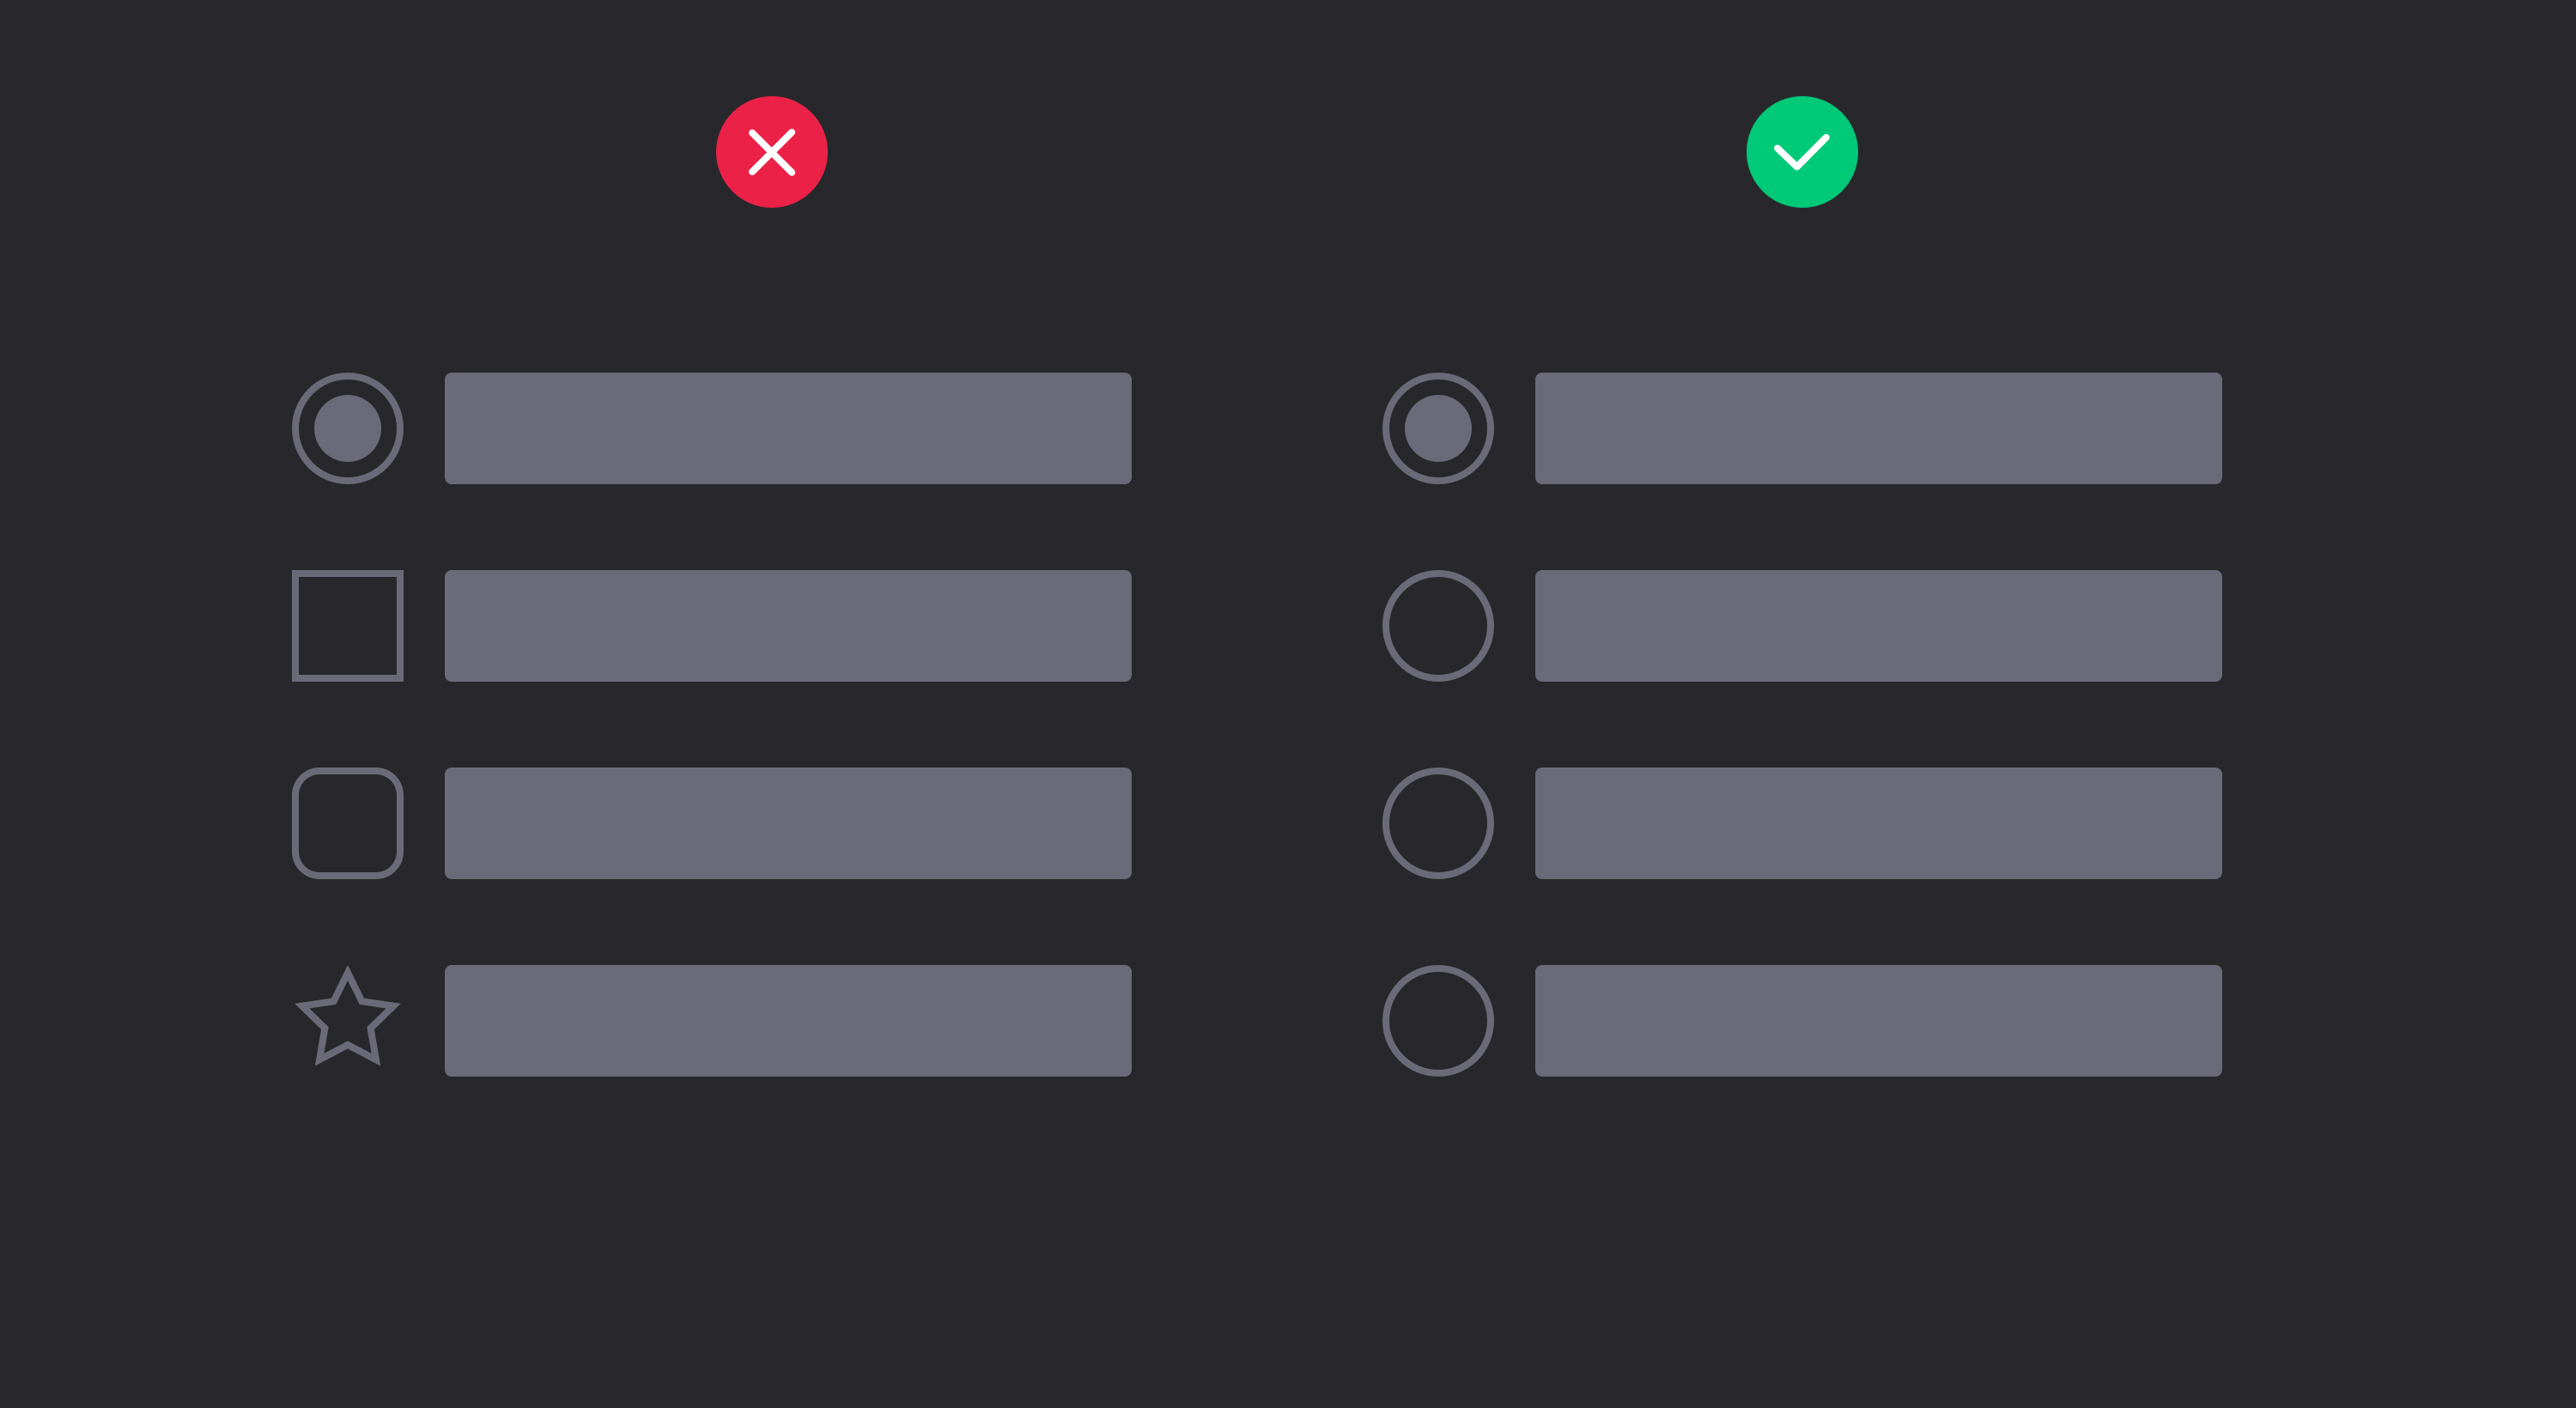Screen dimensions: 2576x1408
Task: Click the label bar beside bottom right radio
Action: pos(1877,1020)
